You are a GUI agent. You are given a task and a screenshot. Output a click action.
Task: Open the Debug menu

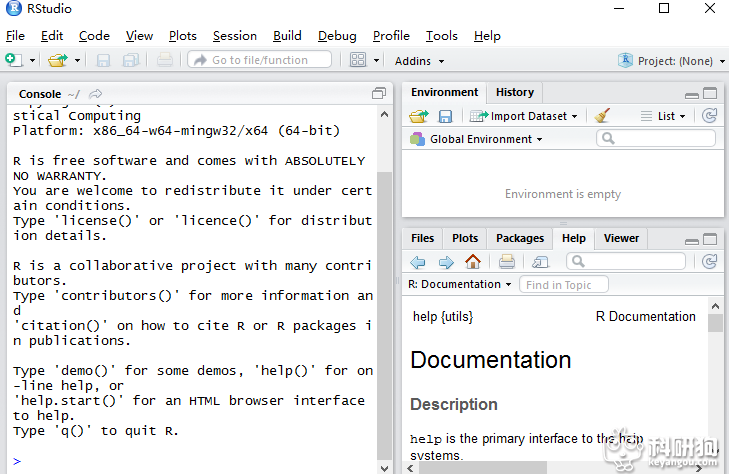pos(337,36)
